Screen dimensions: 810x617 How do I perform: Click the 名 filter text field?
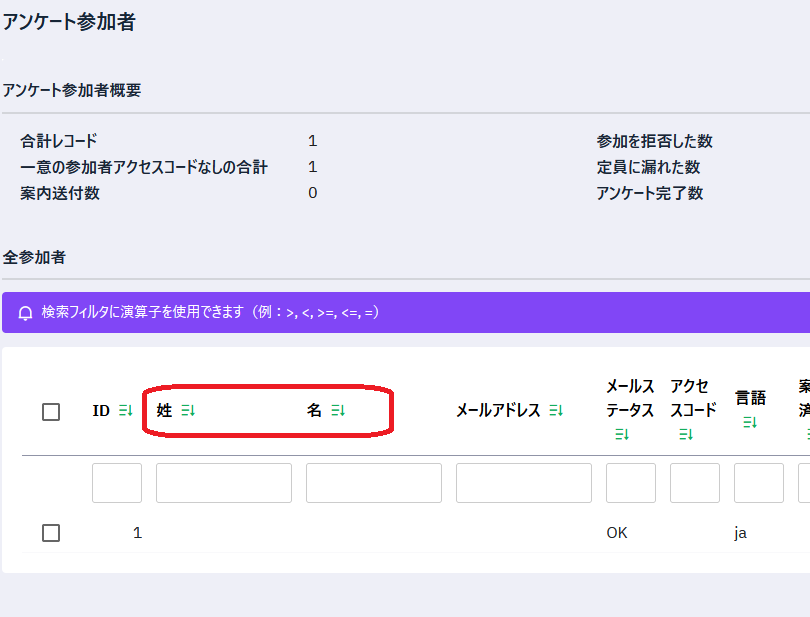click(x=374, y=483)
